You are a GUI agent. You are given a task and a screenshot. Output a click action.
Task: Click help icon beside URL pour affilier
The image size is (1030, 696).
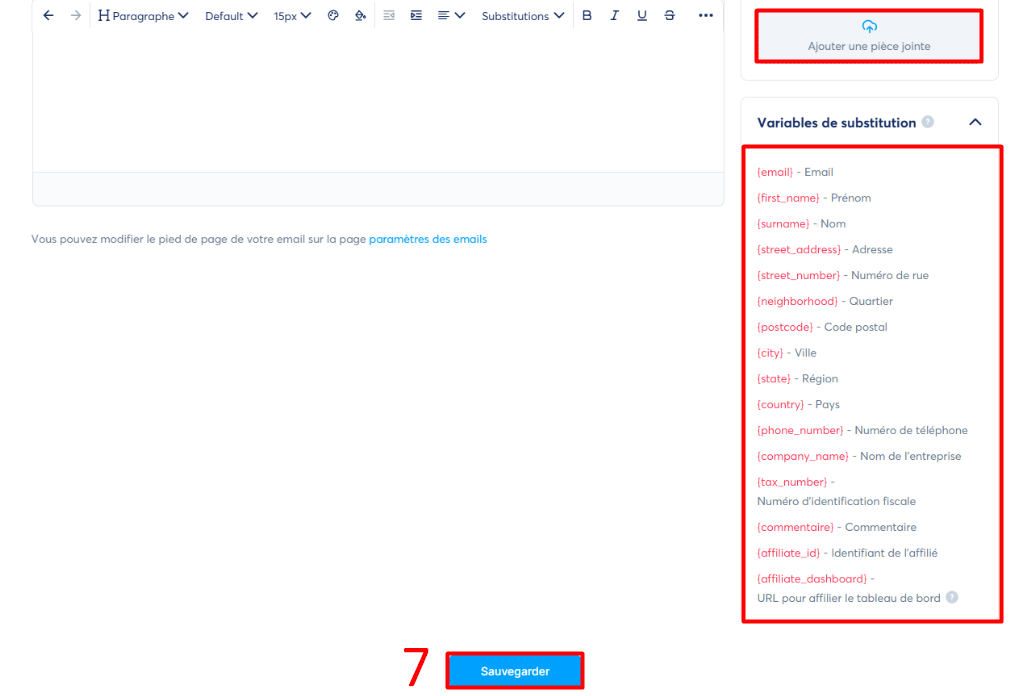[x=952, y=598]
